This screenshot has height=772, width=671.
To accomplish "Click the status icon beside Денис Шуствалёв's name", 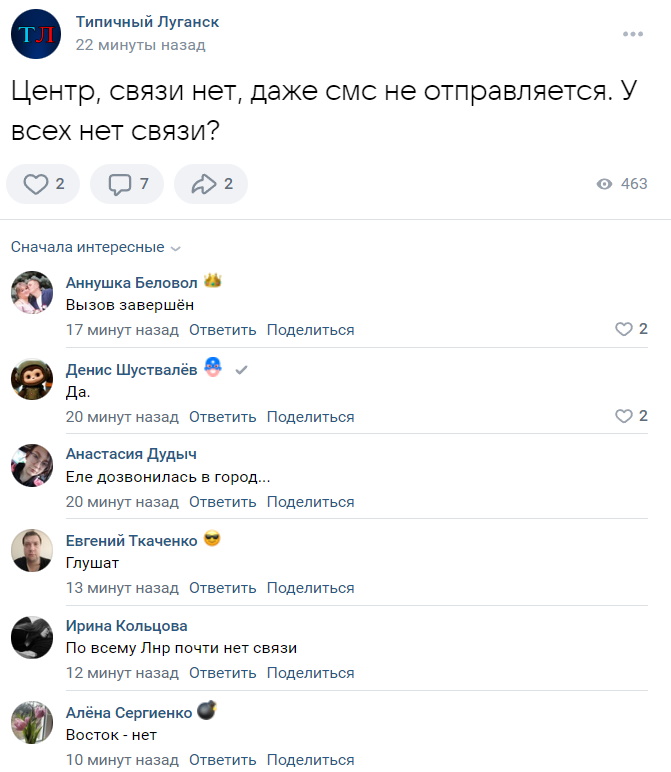I will pos(212,369).
